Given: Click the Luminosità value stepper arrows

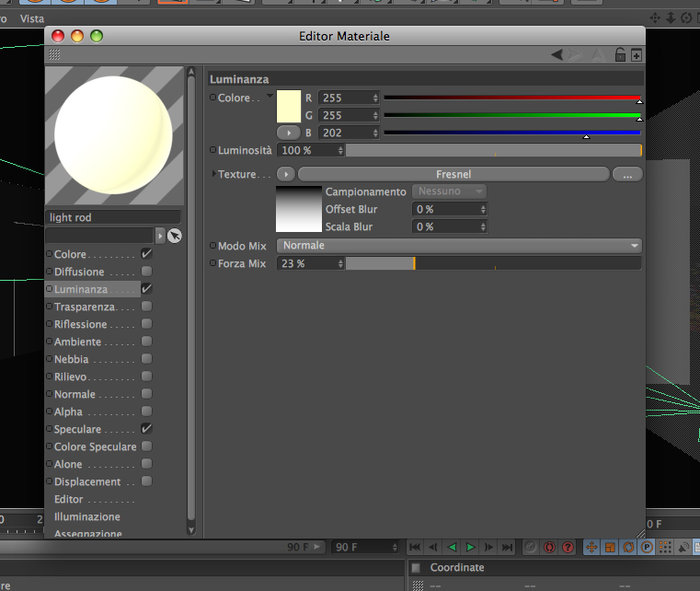Looking at the screenshot, I should coord(341,150).
